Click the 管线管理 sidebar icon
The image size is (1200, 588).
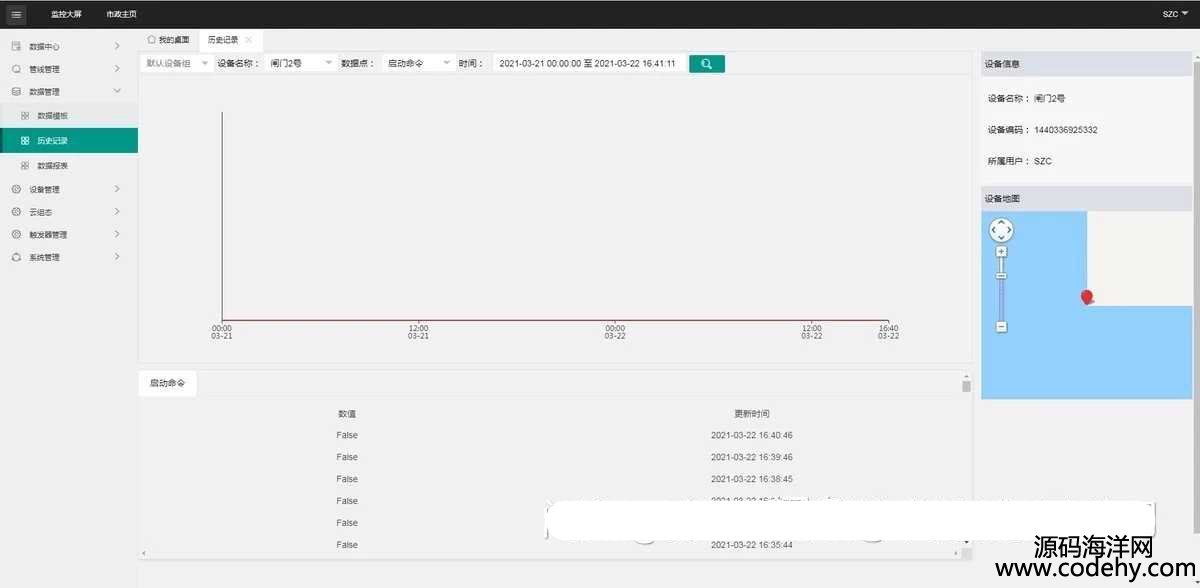pos(16,69)
